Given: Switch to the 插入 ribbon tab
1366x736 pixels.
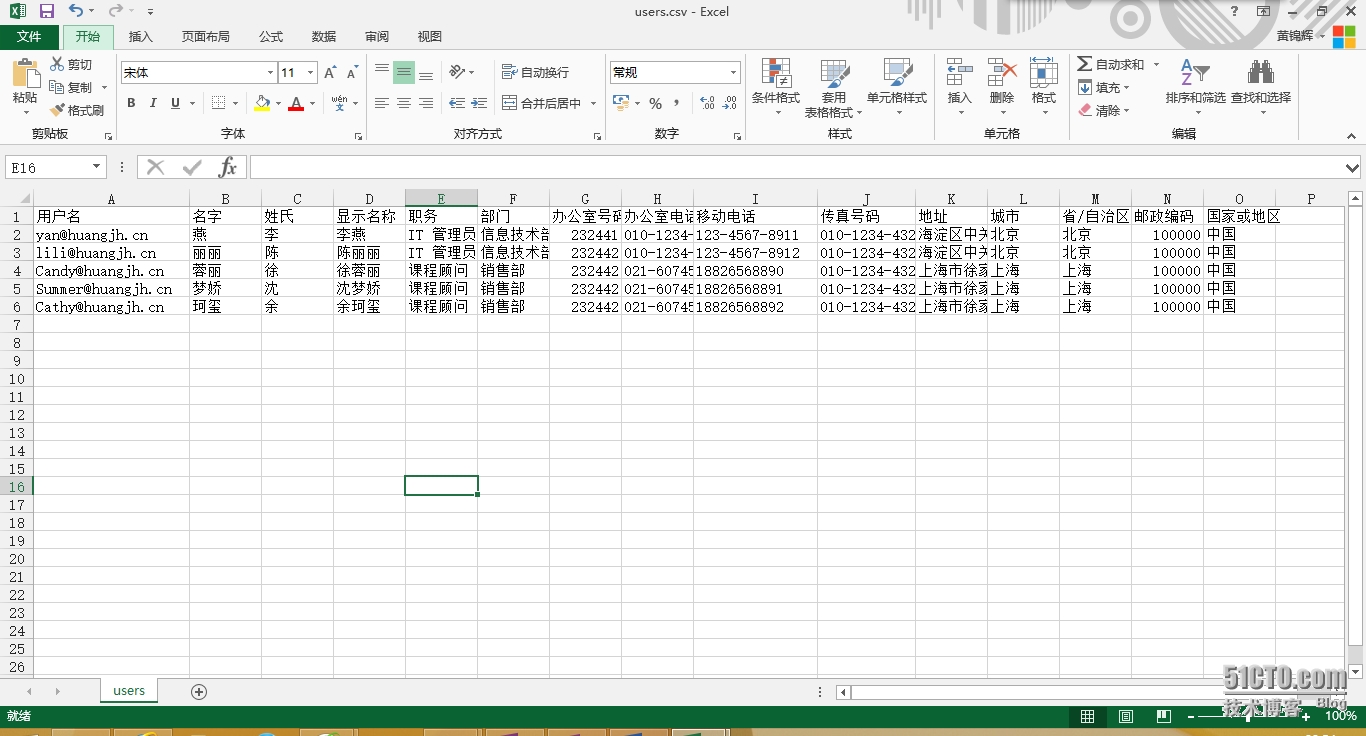Looking at the screenshot, I should pyautogui.click(x=140, y=36).
